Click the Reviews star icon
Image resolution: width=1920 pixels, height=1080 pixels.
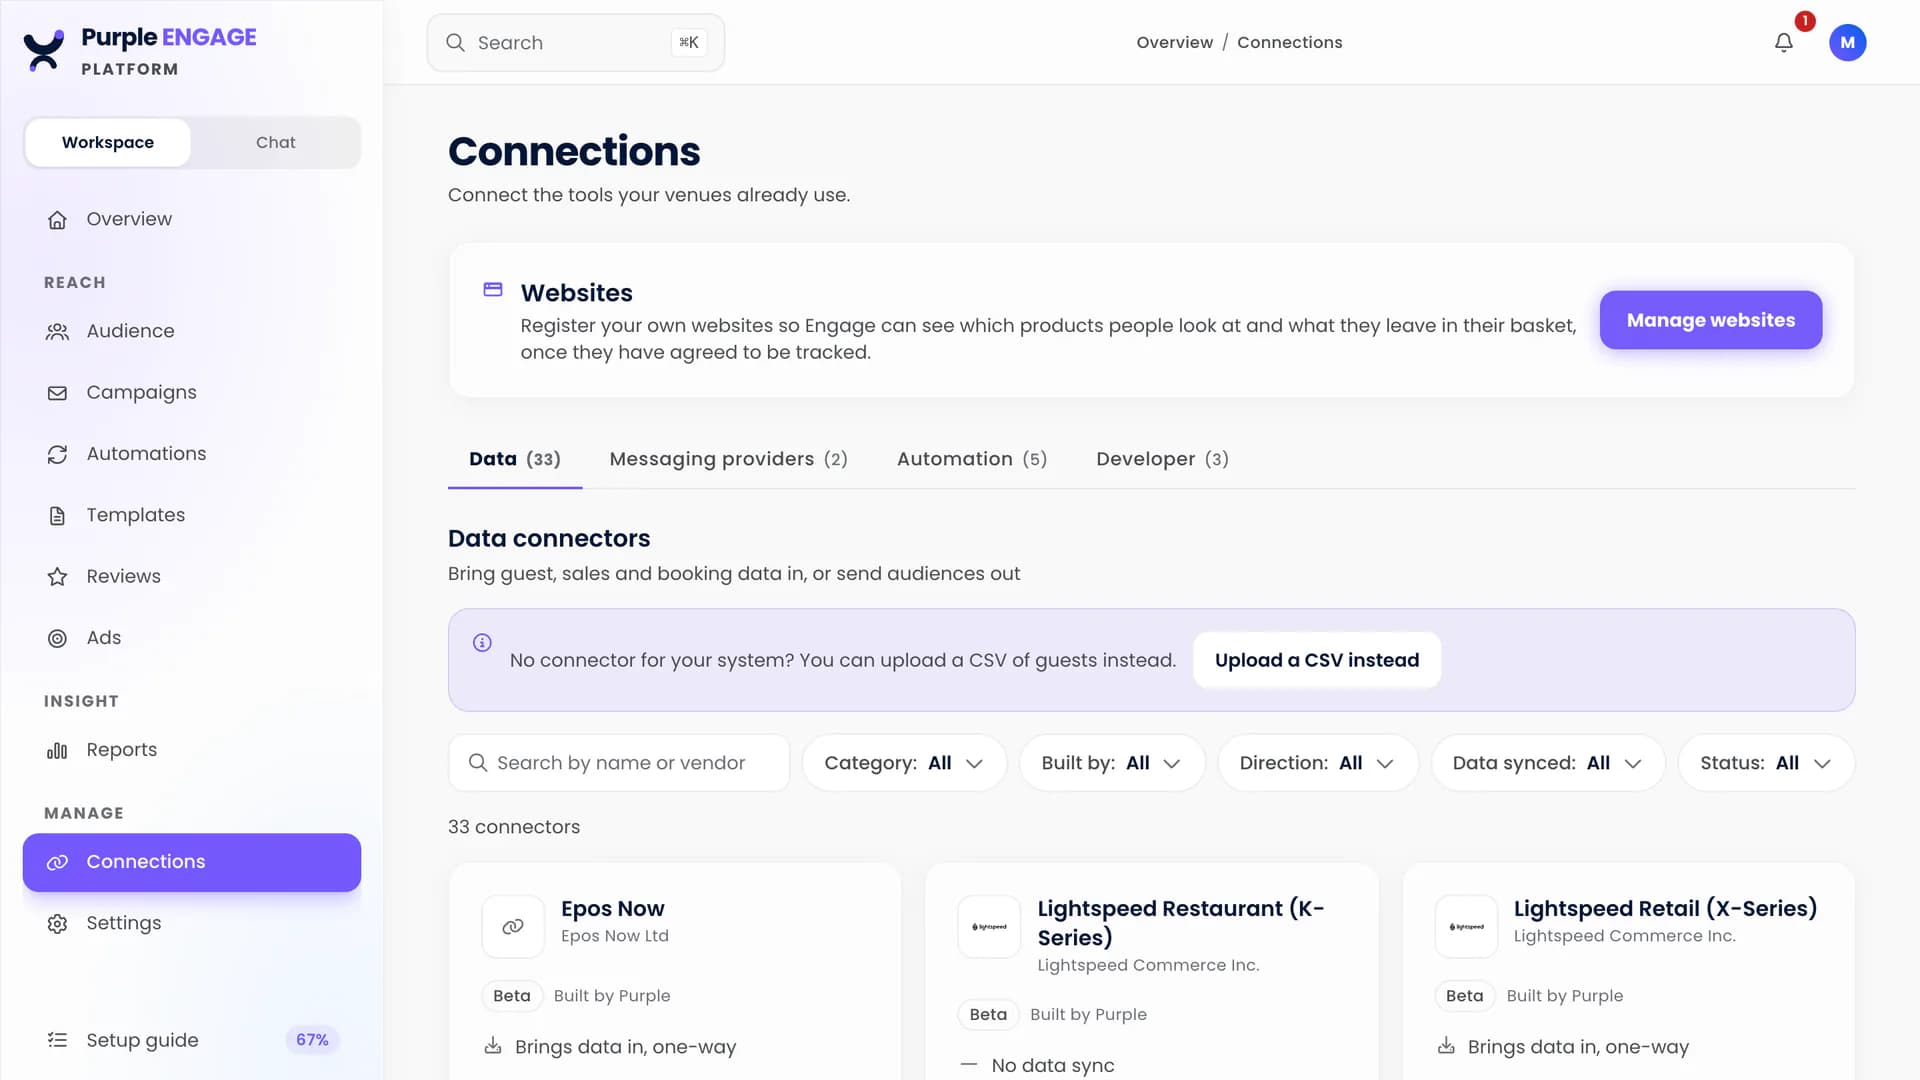coord(57,577)
